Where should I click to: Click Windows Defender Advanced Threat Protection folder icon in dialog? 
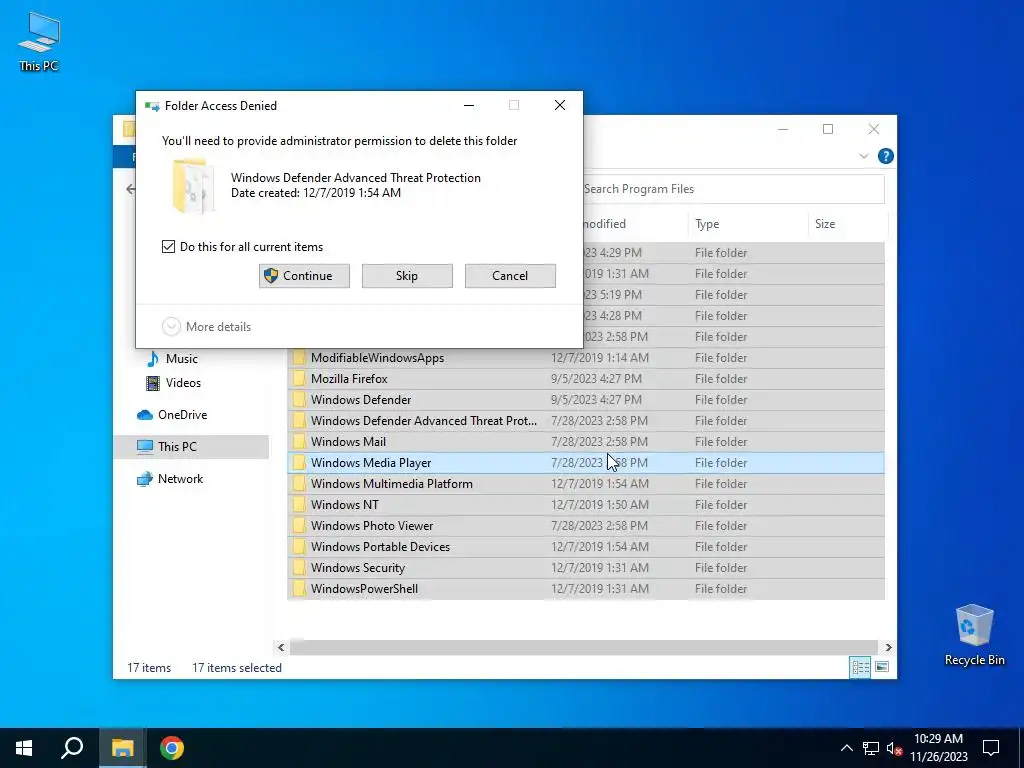193,186
